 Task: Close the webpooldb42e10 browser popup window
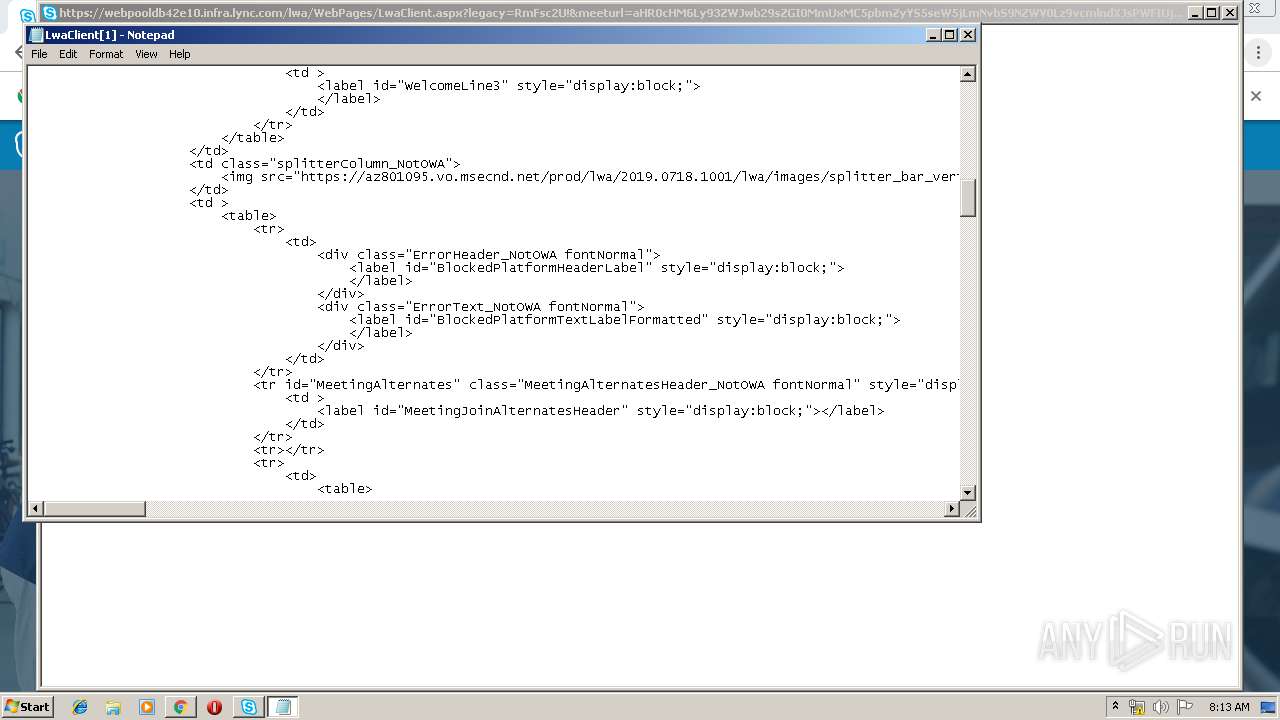1229,12
